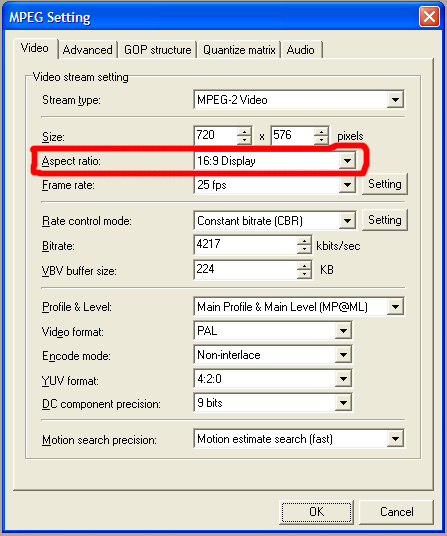Click Setting button beside Rate control mode
The width and height of the screenshot is (447, 536).
pyautogui.click(x=385, y=220)
